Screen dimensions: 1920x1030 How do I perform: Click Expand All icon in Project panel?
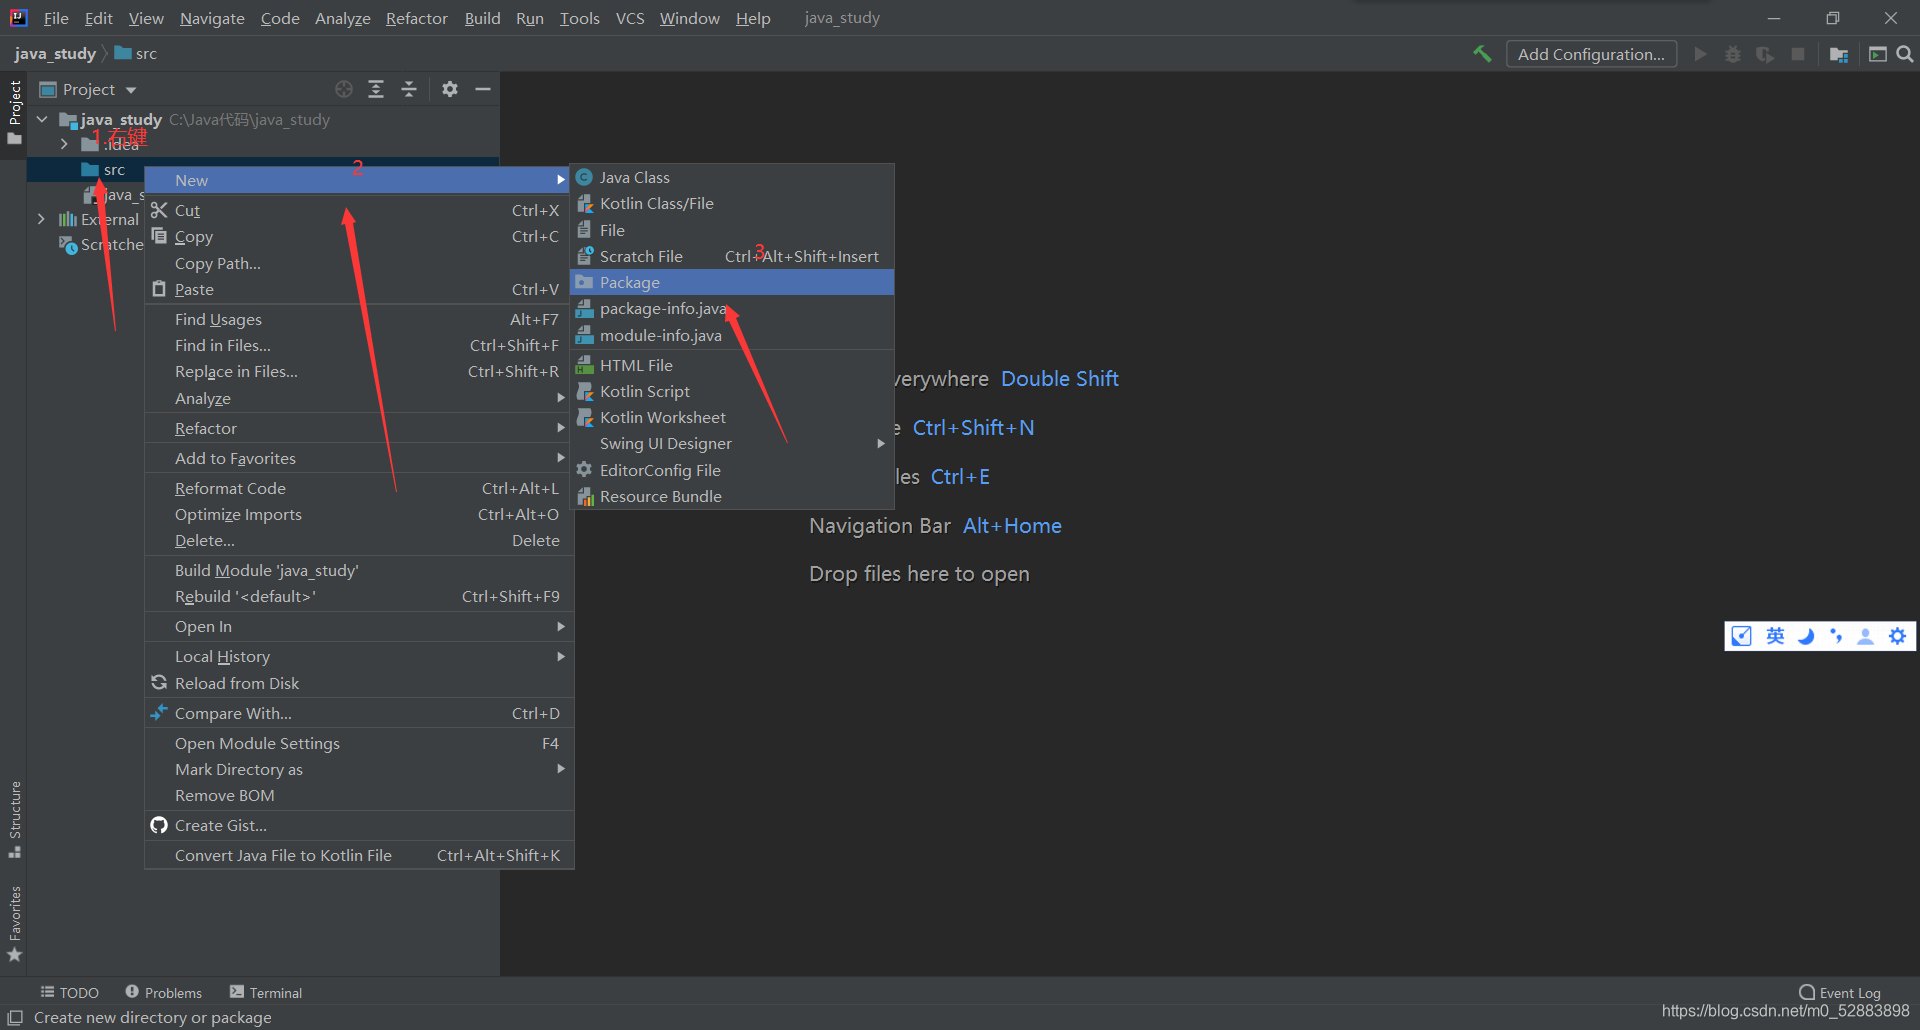point(376,89)
